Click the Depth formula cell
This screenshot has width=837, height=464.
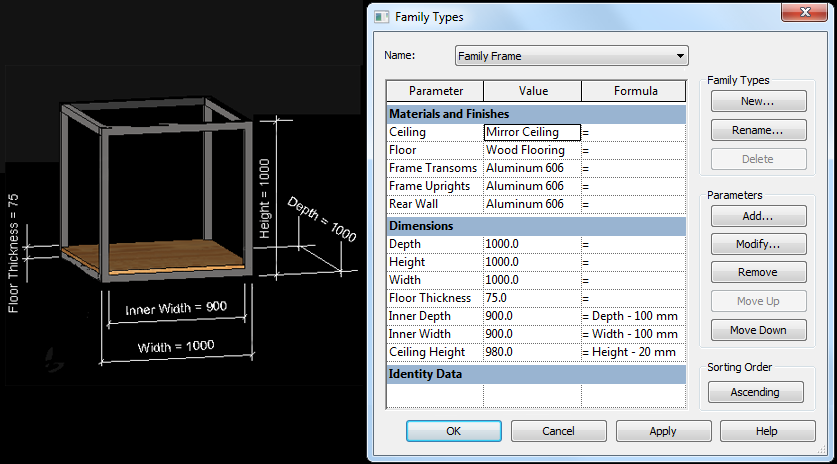pos(634,244)
